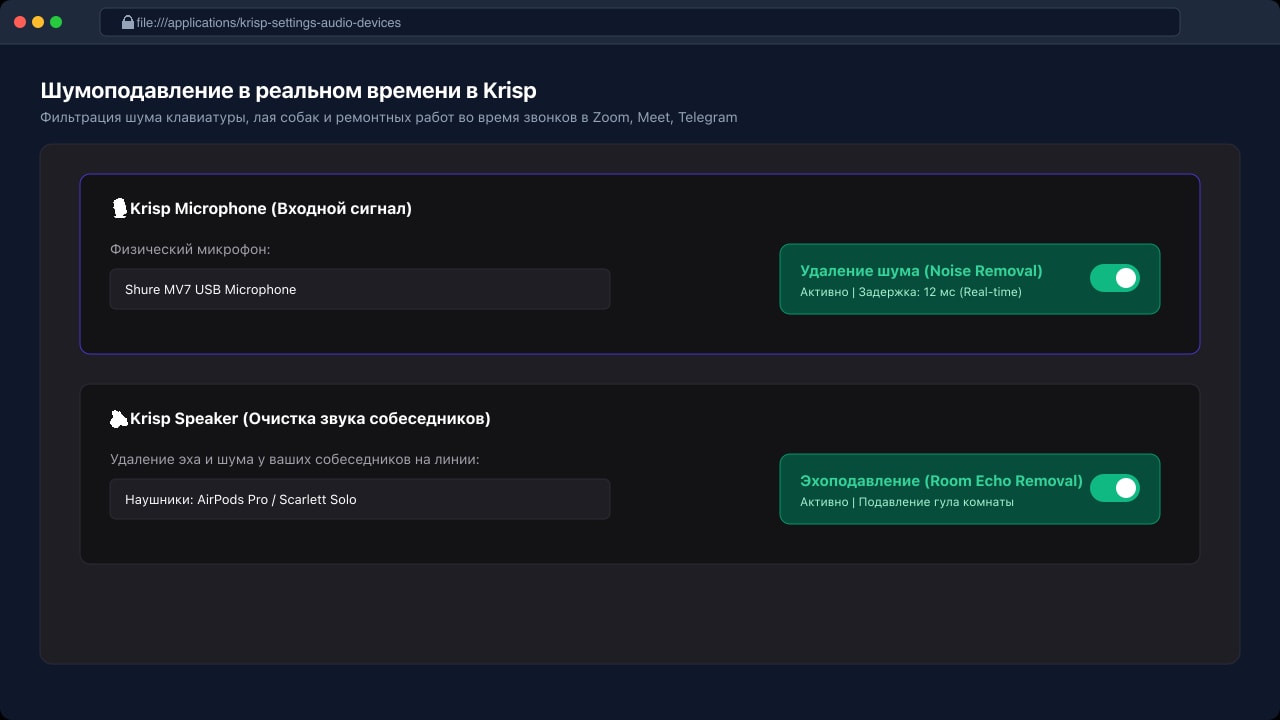Click the label starting "Удаление эха и шума"

point(295,459)
